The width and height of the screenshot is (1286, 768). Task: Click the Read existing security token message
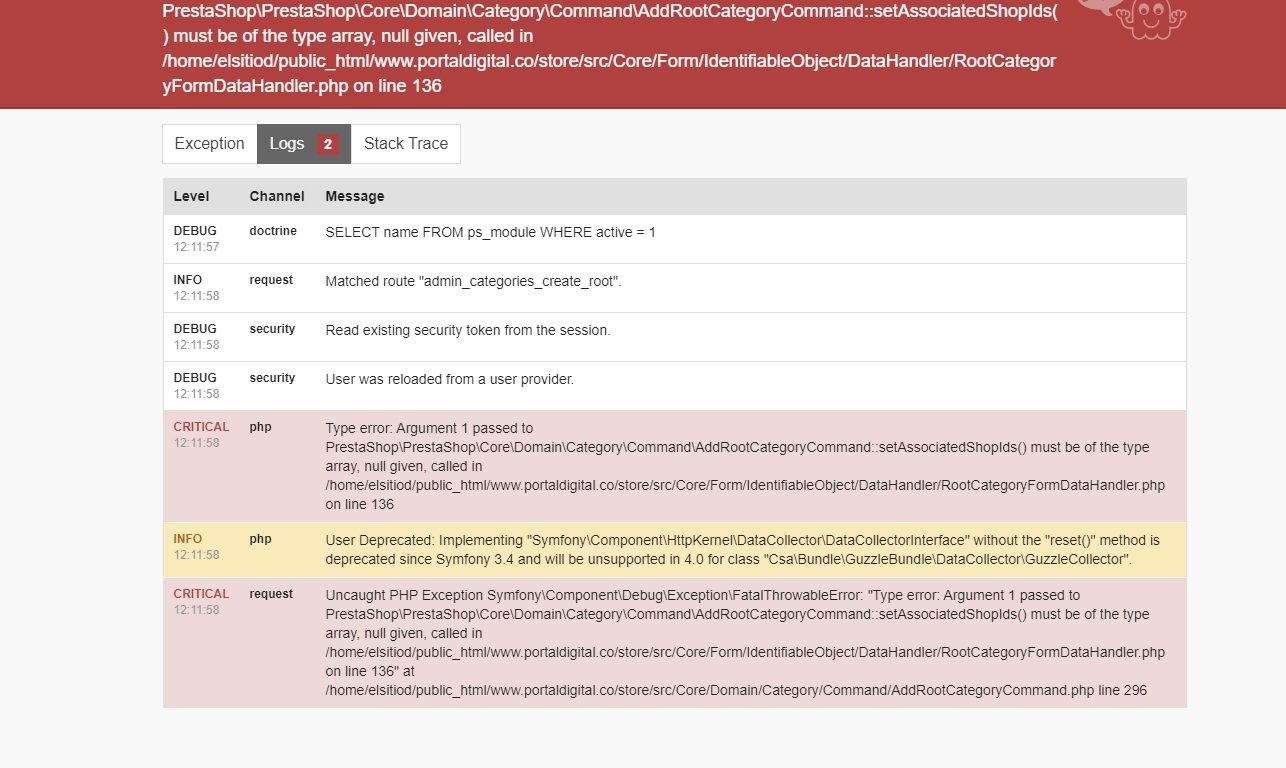point(468,330)
